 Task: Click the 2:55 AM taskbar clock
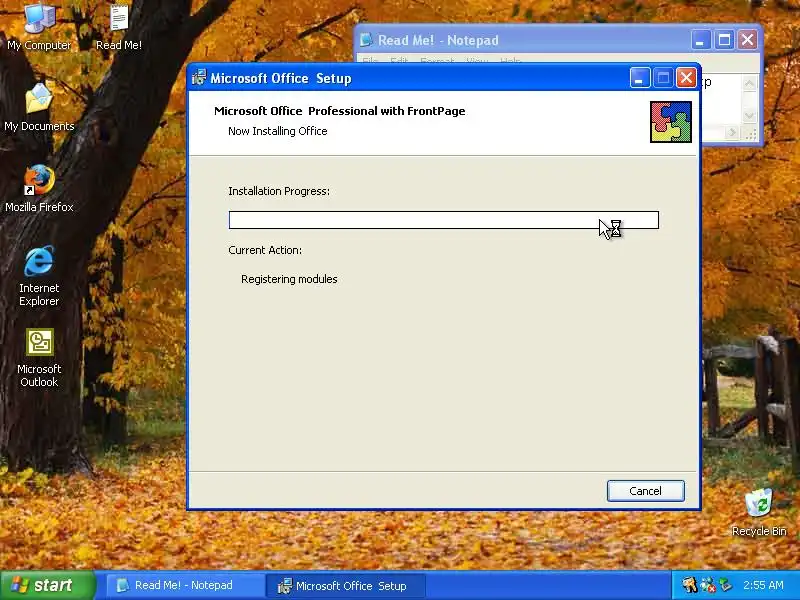tap(763, 585)
